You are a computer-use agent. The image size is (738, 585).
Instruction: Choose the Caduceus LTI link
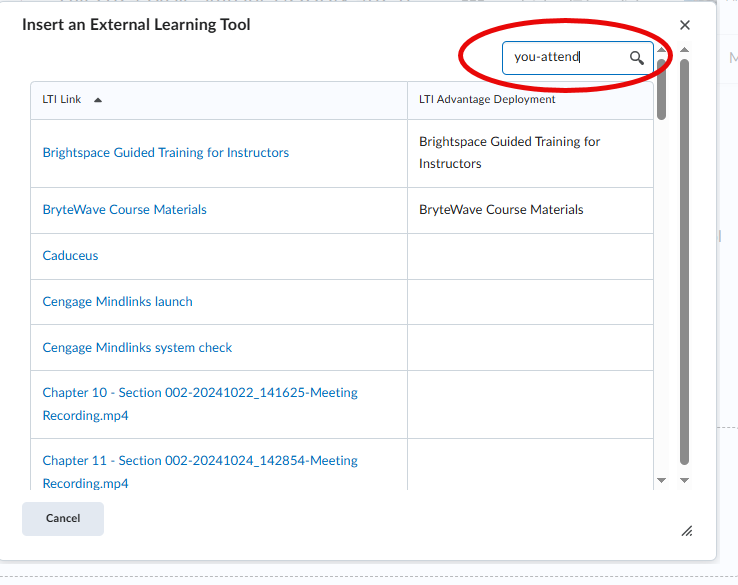coord(70,256)
